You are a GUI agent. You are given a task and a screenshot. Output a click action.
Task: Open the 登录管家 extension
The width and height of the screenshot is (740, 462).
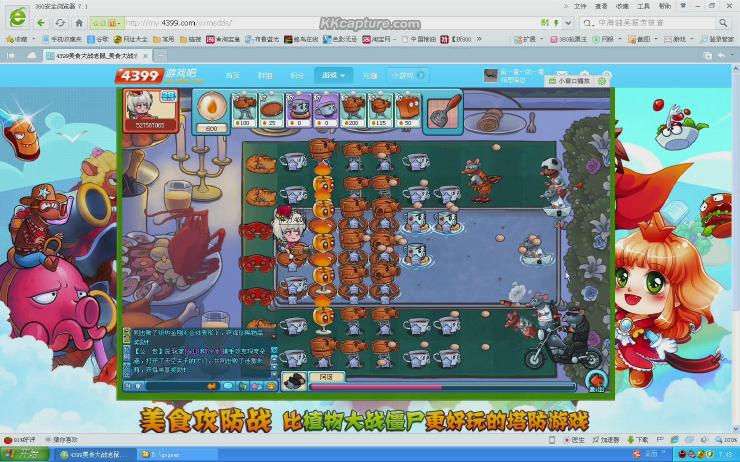(x=718, y=39)
